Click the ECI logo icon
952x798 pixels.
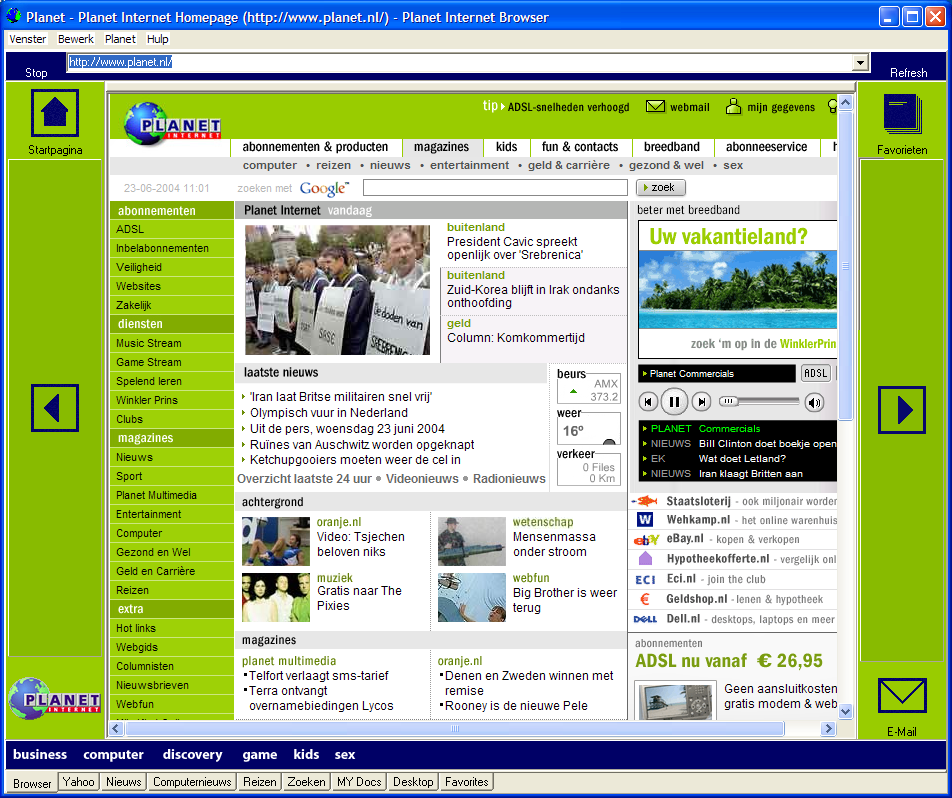645,579
